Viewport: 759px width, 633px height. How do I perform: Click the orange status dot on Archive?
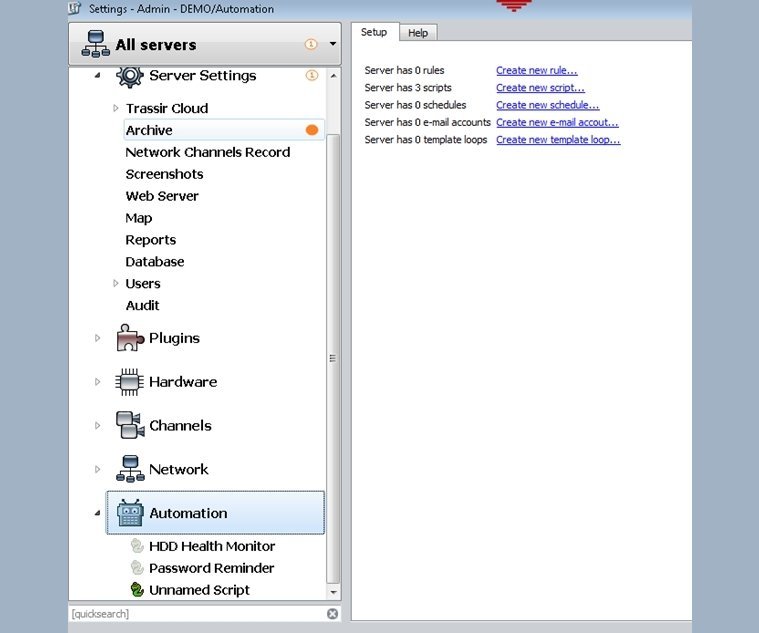(312, 130)
